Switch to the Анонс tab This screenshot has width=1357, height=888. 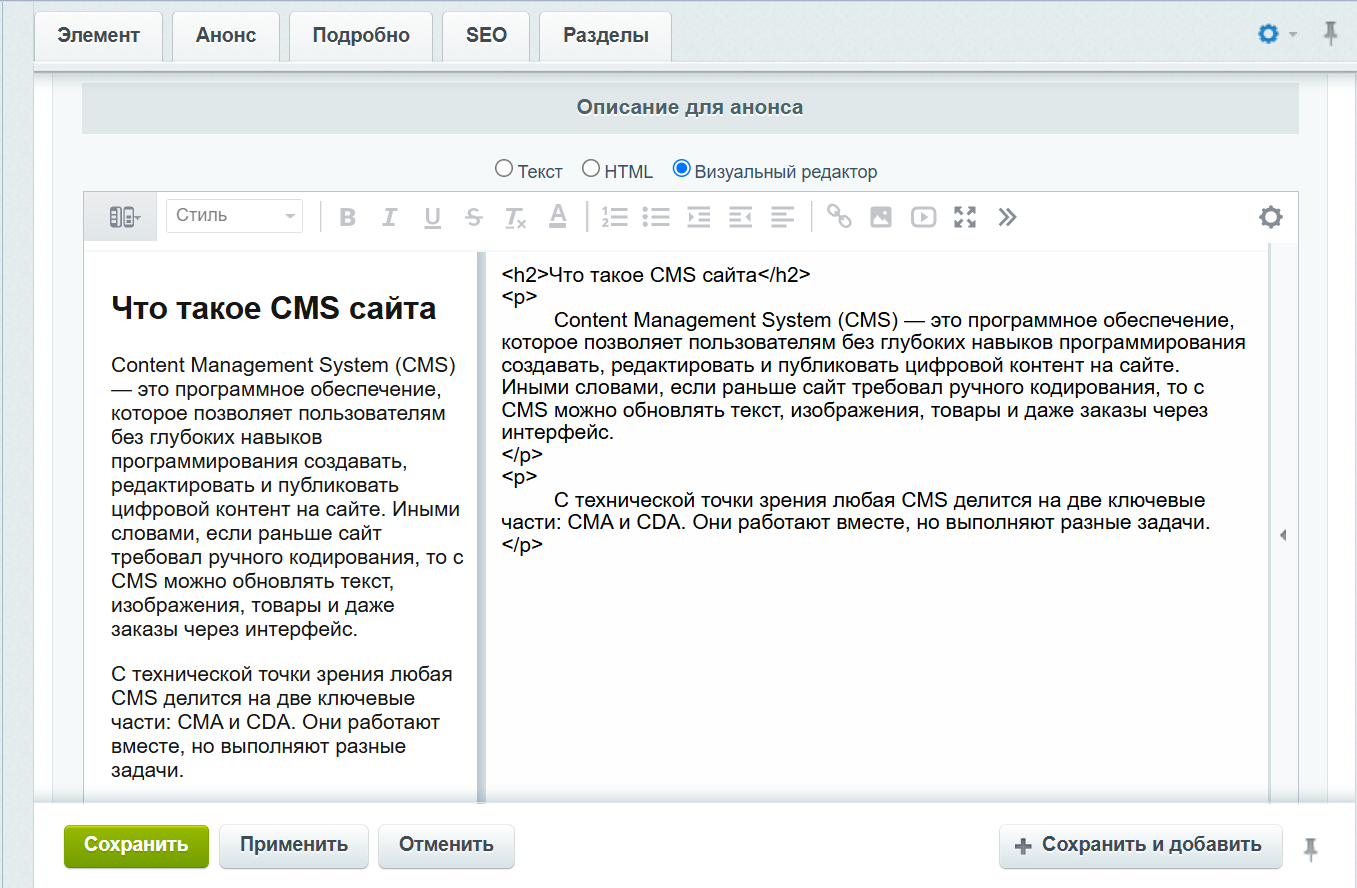coord(226,36)
